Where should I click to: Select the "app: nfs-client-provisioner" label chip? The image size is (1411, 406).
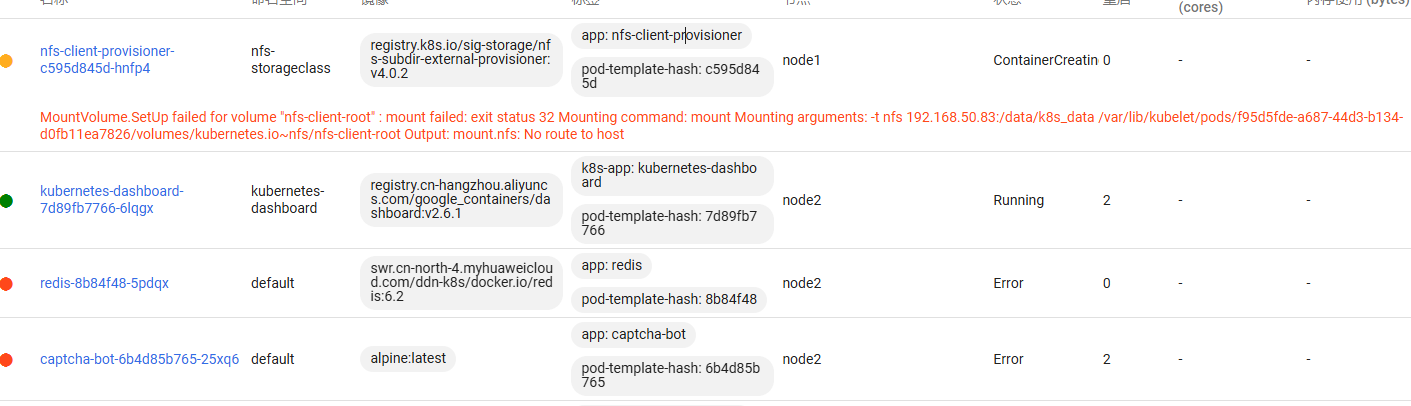(661, 36)
